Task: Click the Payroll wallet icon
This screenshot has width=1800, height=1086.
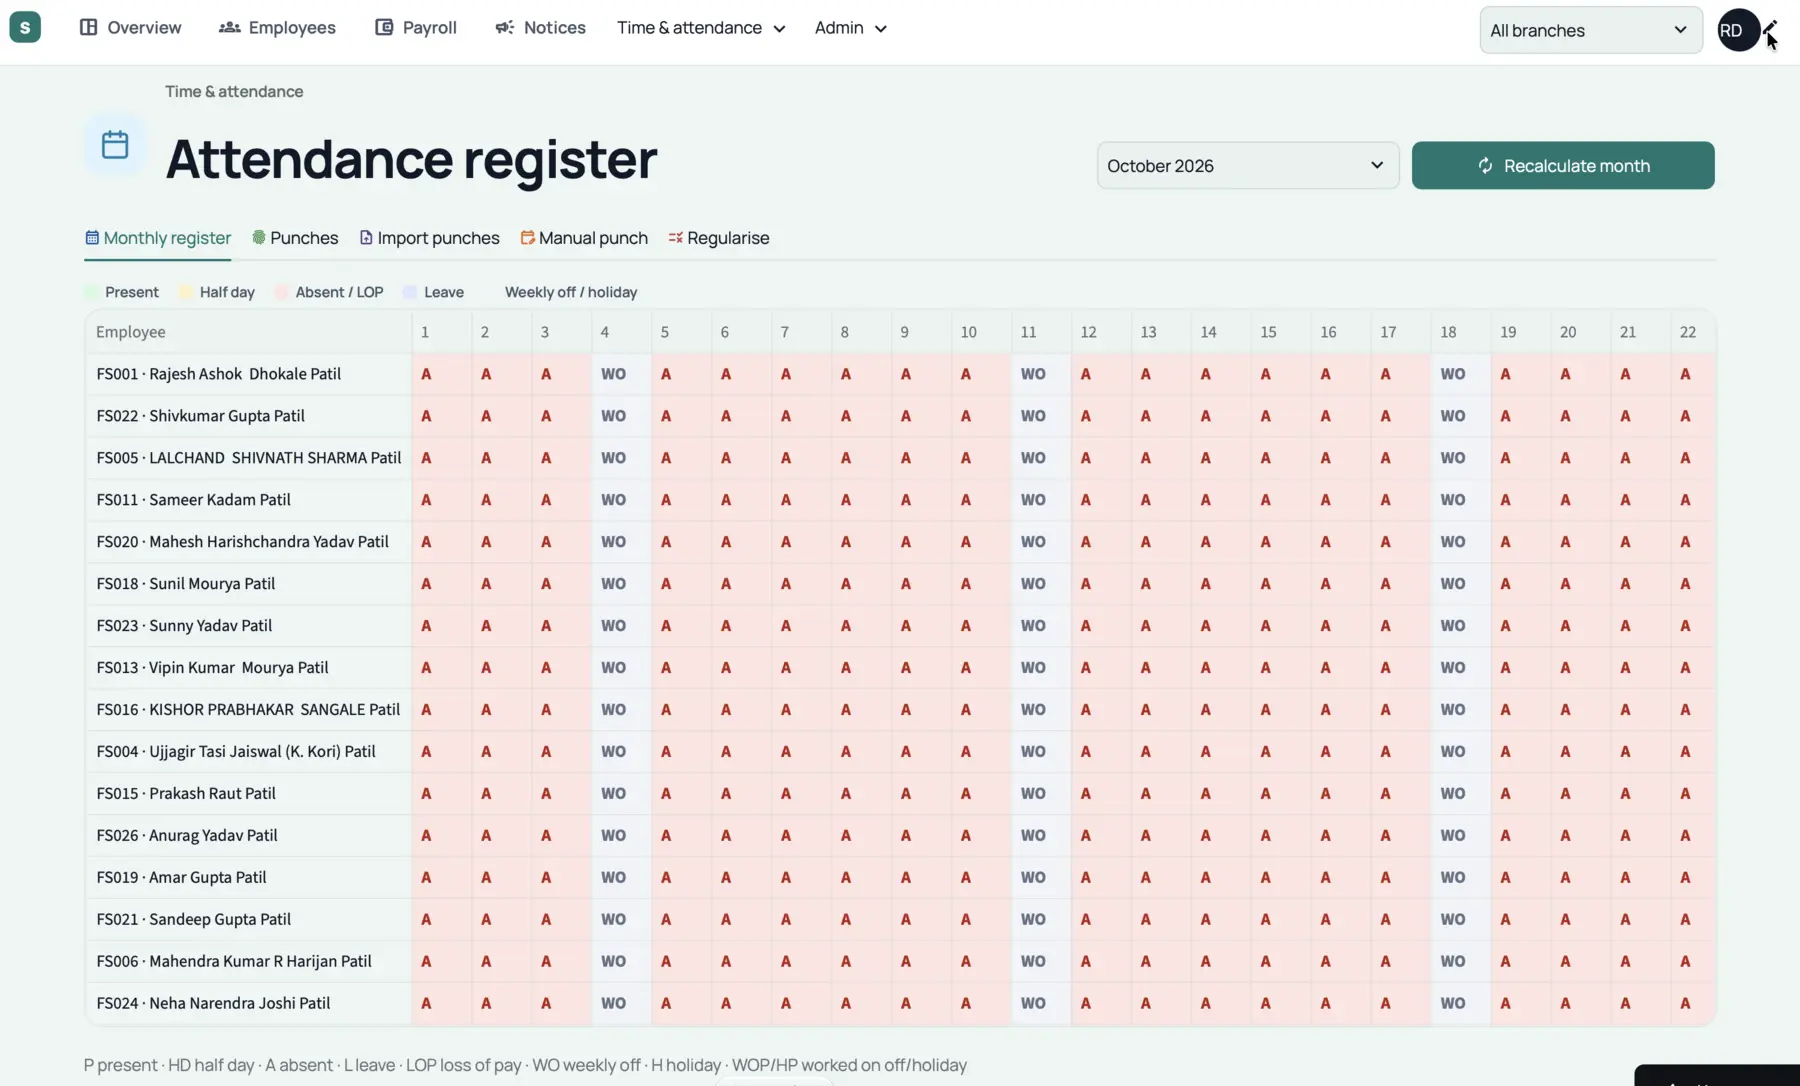Action: (x=384, y=27)
